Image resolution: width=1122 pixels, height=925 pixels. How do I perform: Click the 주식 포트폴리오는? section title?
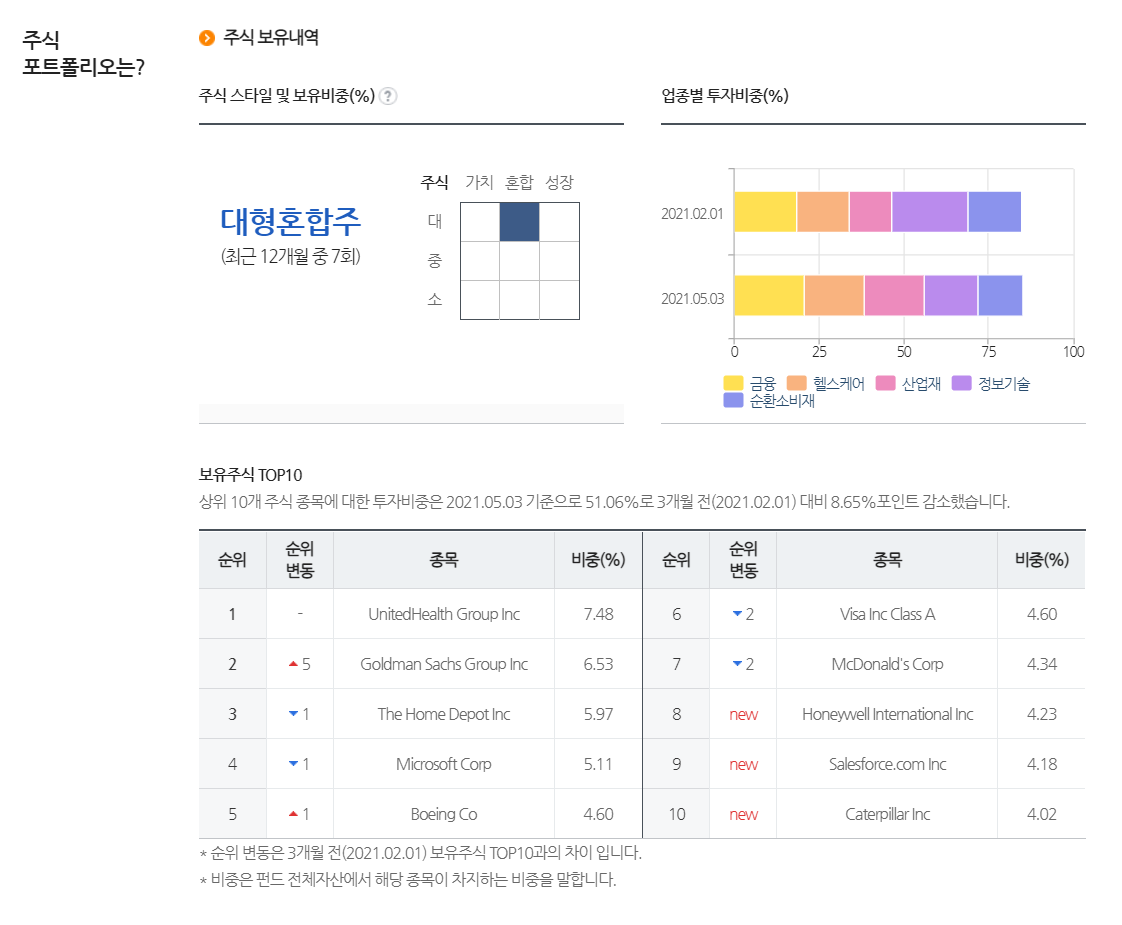click(83, 53)
